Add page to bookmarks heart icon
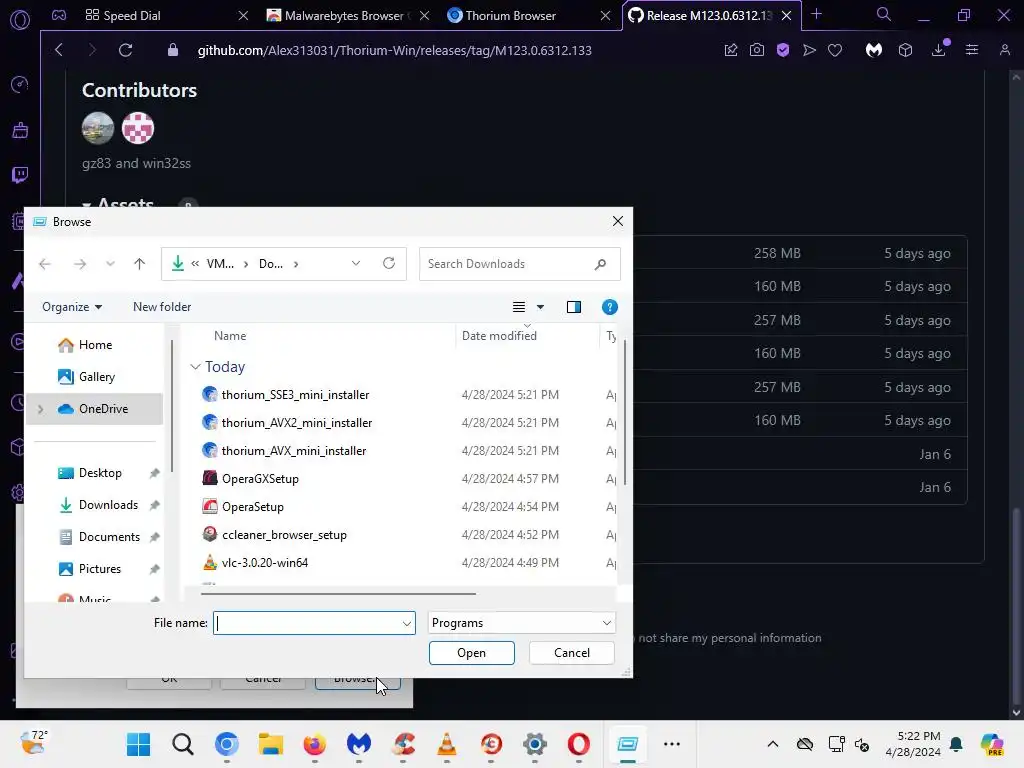The height and width of the screenshot is (768, 1024). pyautogui.click(x=835, y=50)
